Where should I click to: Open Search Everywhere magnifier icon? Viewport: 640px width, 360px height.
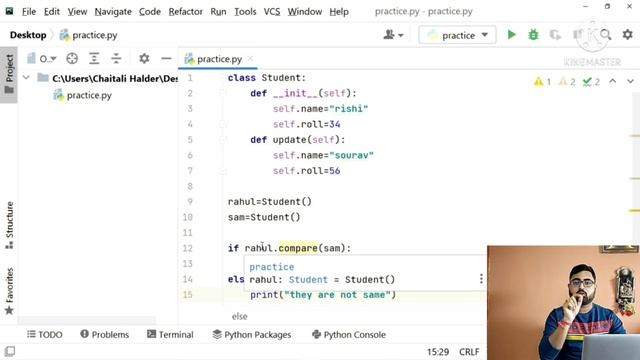click(606, 35)
